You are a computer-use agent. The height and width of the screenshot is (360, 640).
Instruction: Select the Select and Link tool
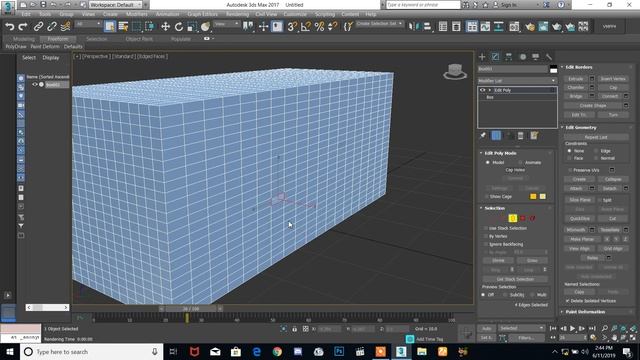click(38, 27)
